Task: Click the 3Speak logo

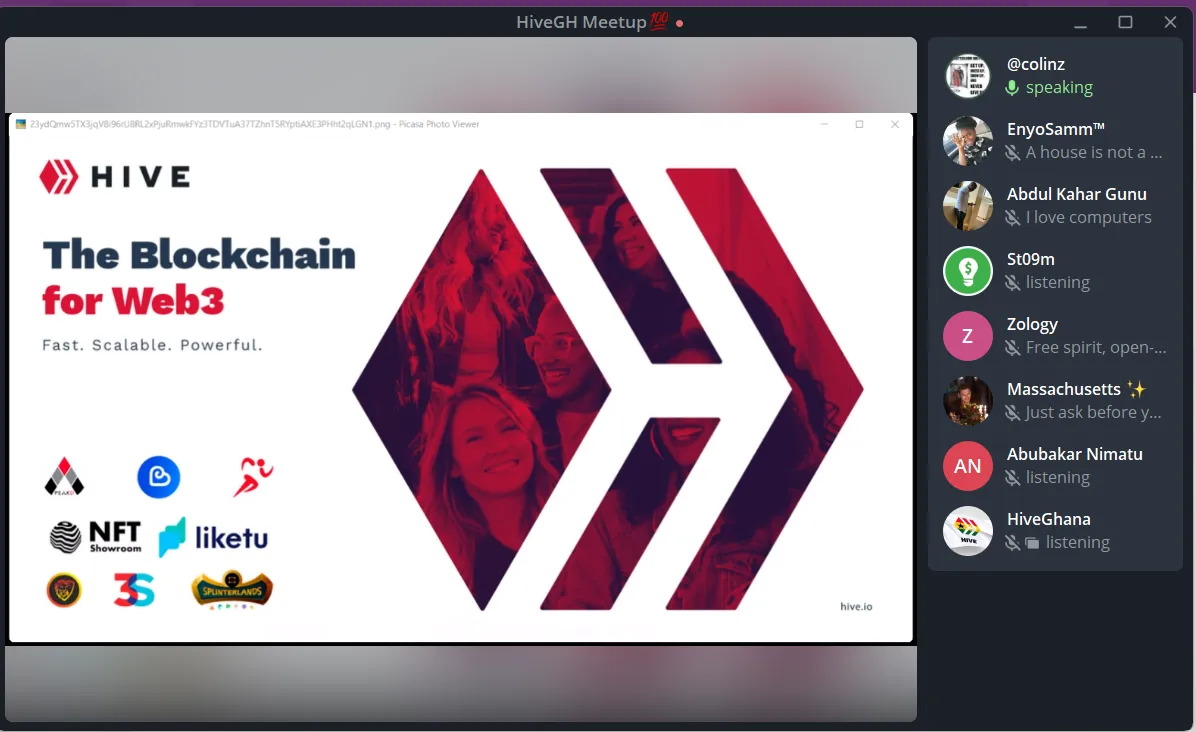Action: pos(134,590)
